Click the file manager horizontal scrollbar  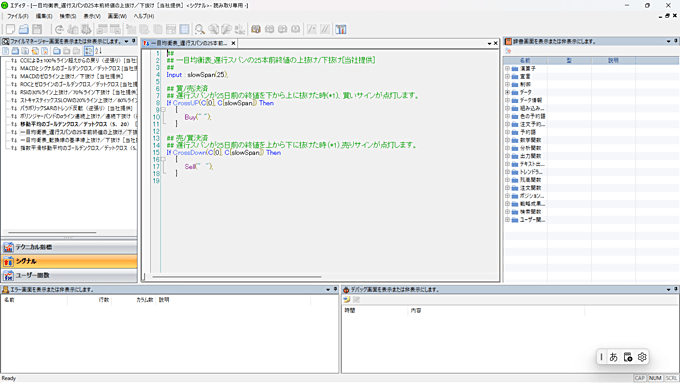[52, 232]
